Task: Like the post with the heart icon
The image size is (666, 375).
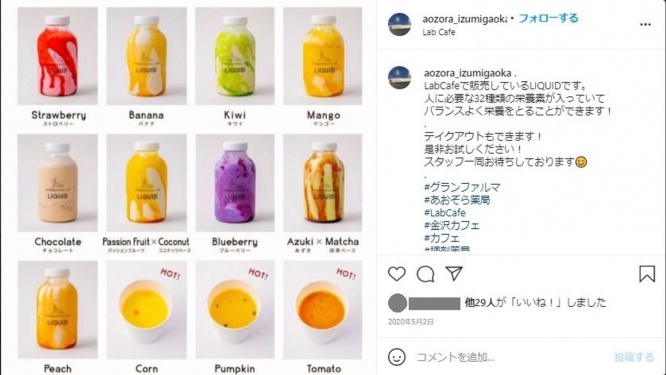Action: pyautogui.click(x=397, y=274)
